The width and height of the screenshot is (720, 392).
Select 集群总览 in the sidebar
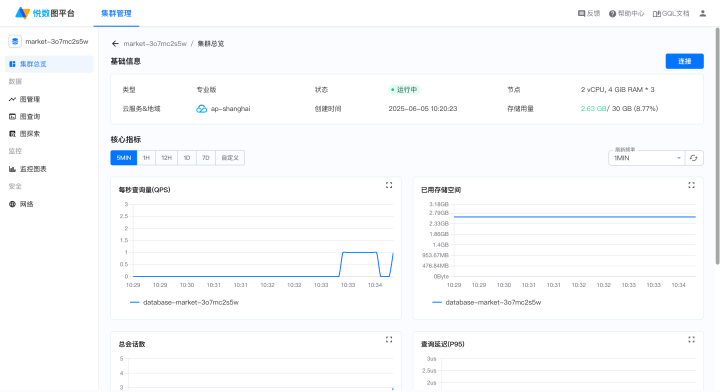[49, 64]
